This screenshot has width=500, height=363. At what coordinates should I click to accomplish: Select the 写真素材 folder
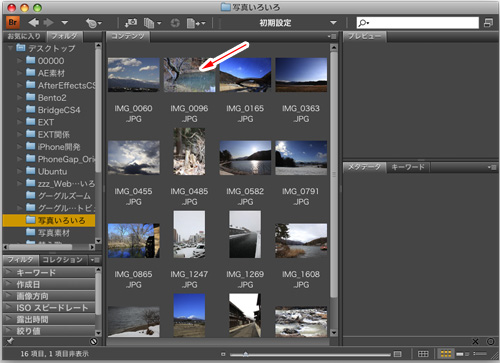pyautogui.click(x=48, y=233)
